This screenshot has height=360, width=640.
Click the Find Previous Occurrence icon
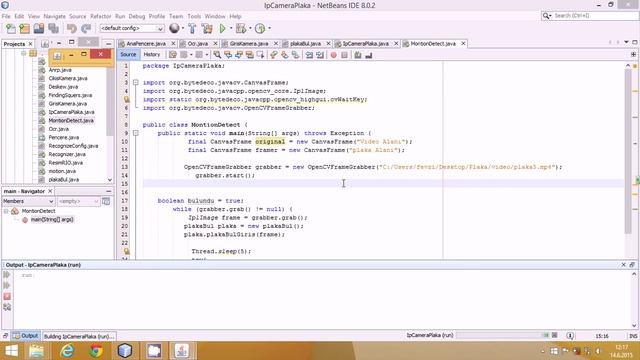coord(228,55)
